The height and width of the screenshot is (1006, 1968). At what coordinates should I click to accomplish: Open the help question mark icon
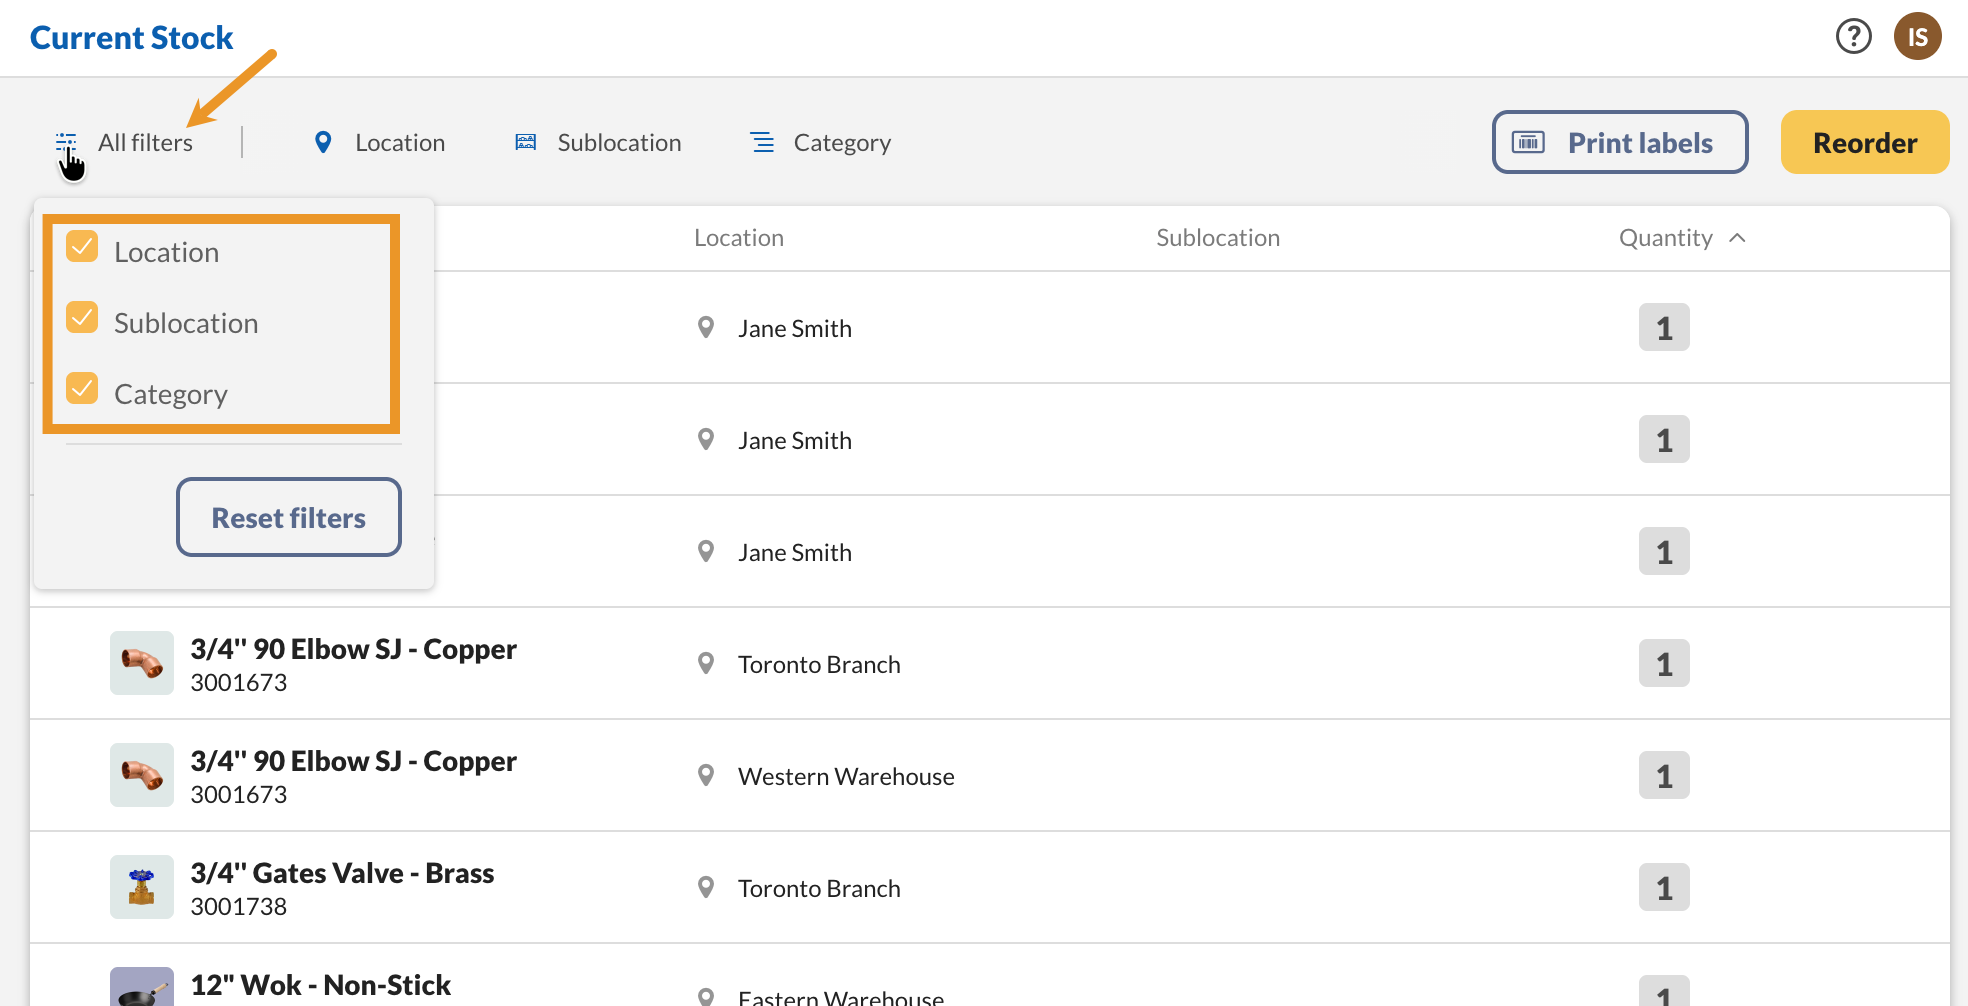pos(1853,36)
